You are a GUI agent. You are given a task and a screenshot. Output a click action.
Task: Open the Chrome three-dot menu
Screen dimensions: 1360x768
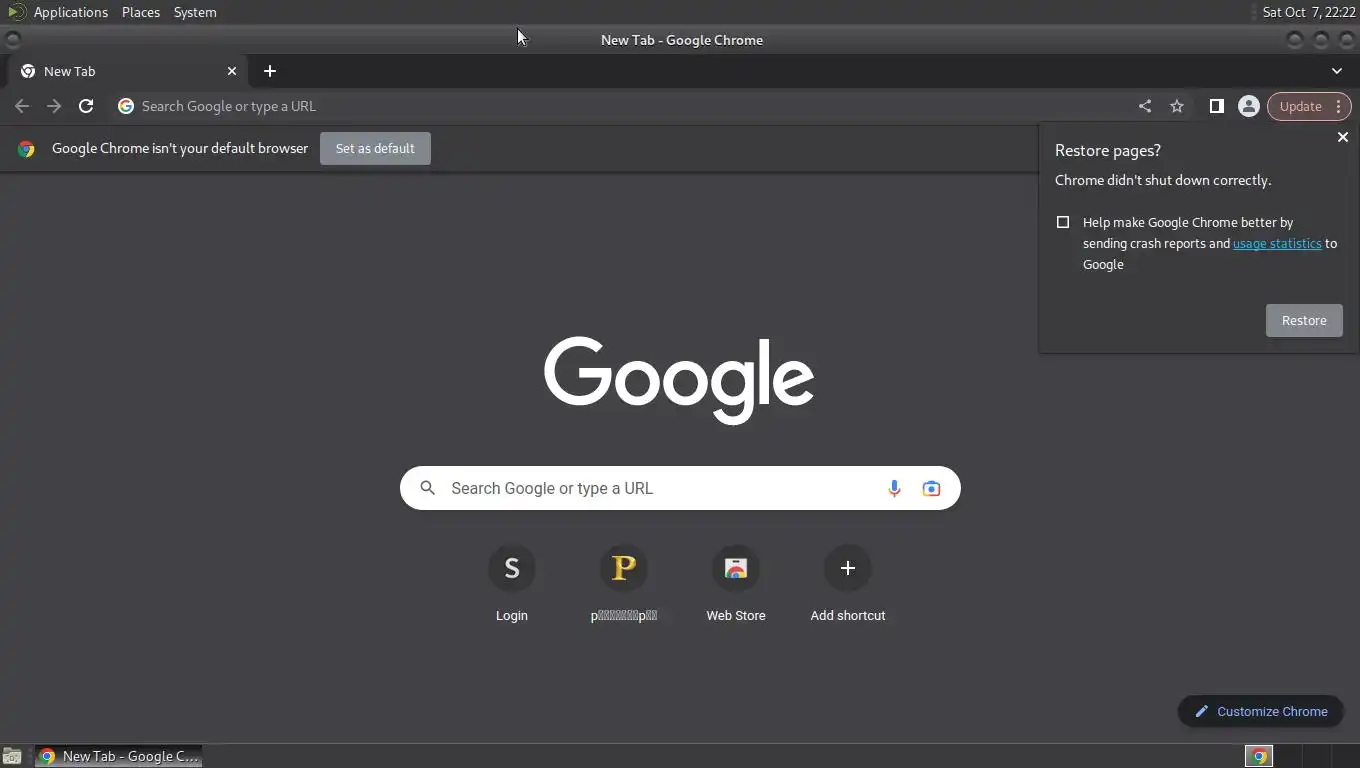[1339, 106]
